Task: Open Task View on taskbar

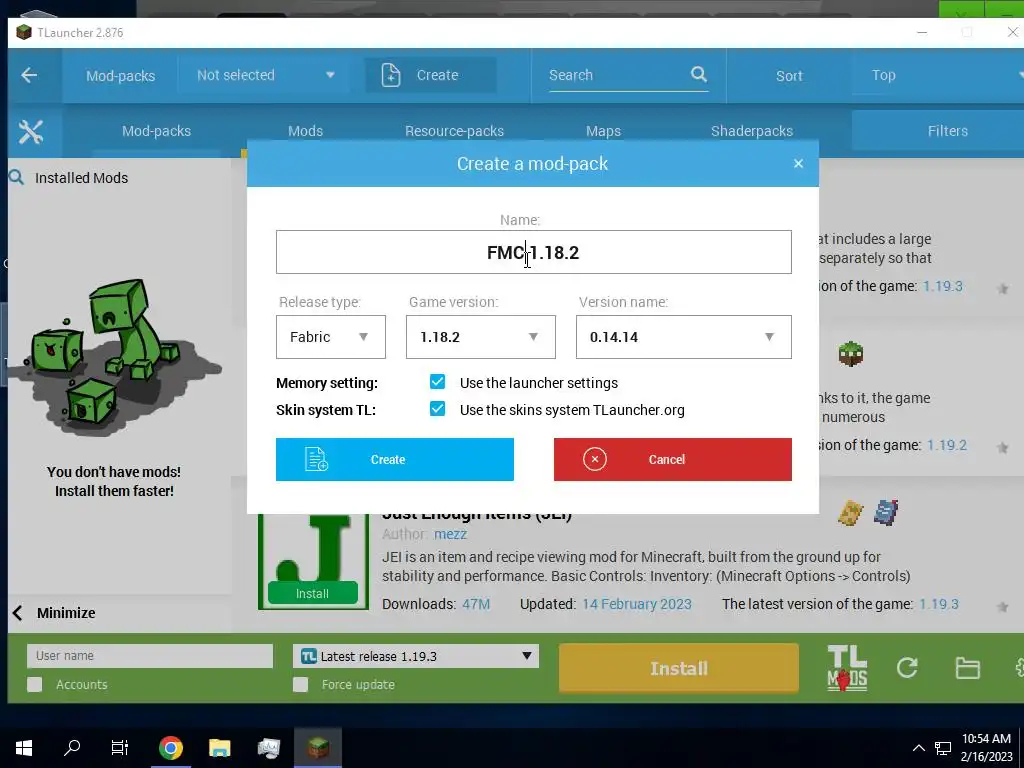Action: point(120,748)
